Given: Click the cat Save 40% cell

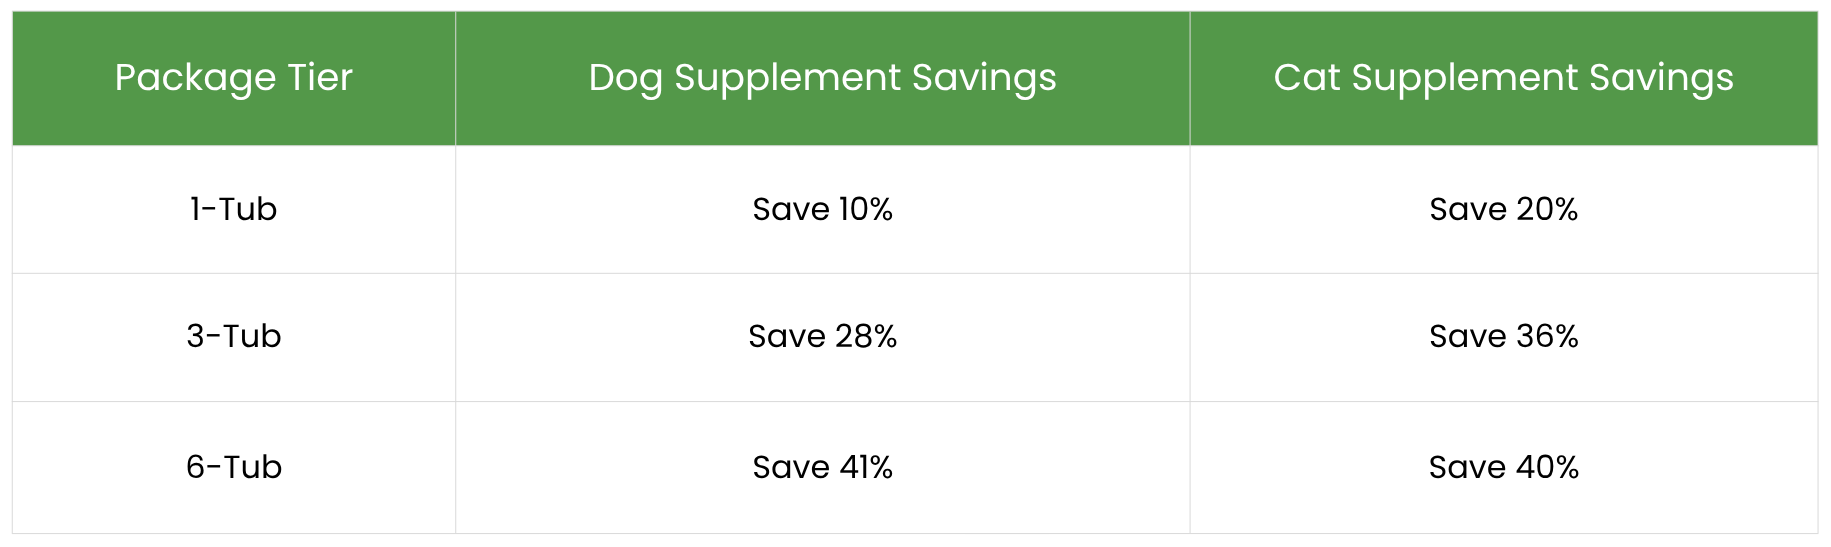Looking at the screenshot, I should (x=1503, y=467).
